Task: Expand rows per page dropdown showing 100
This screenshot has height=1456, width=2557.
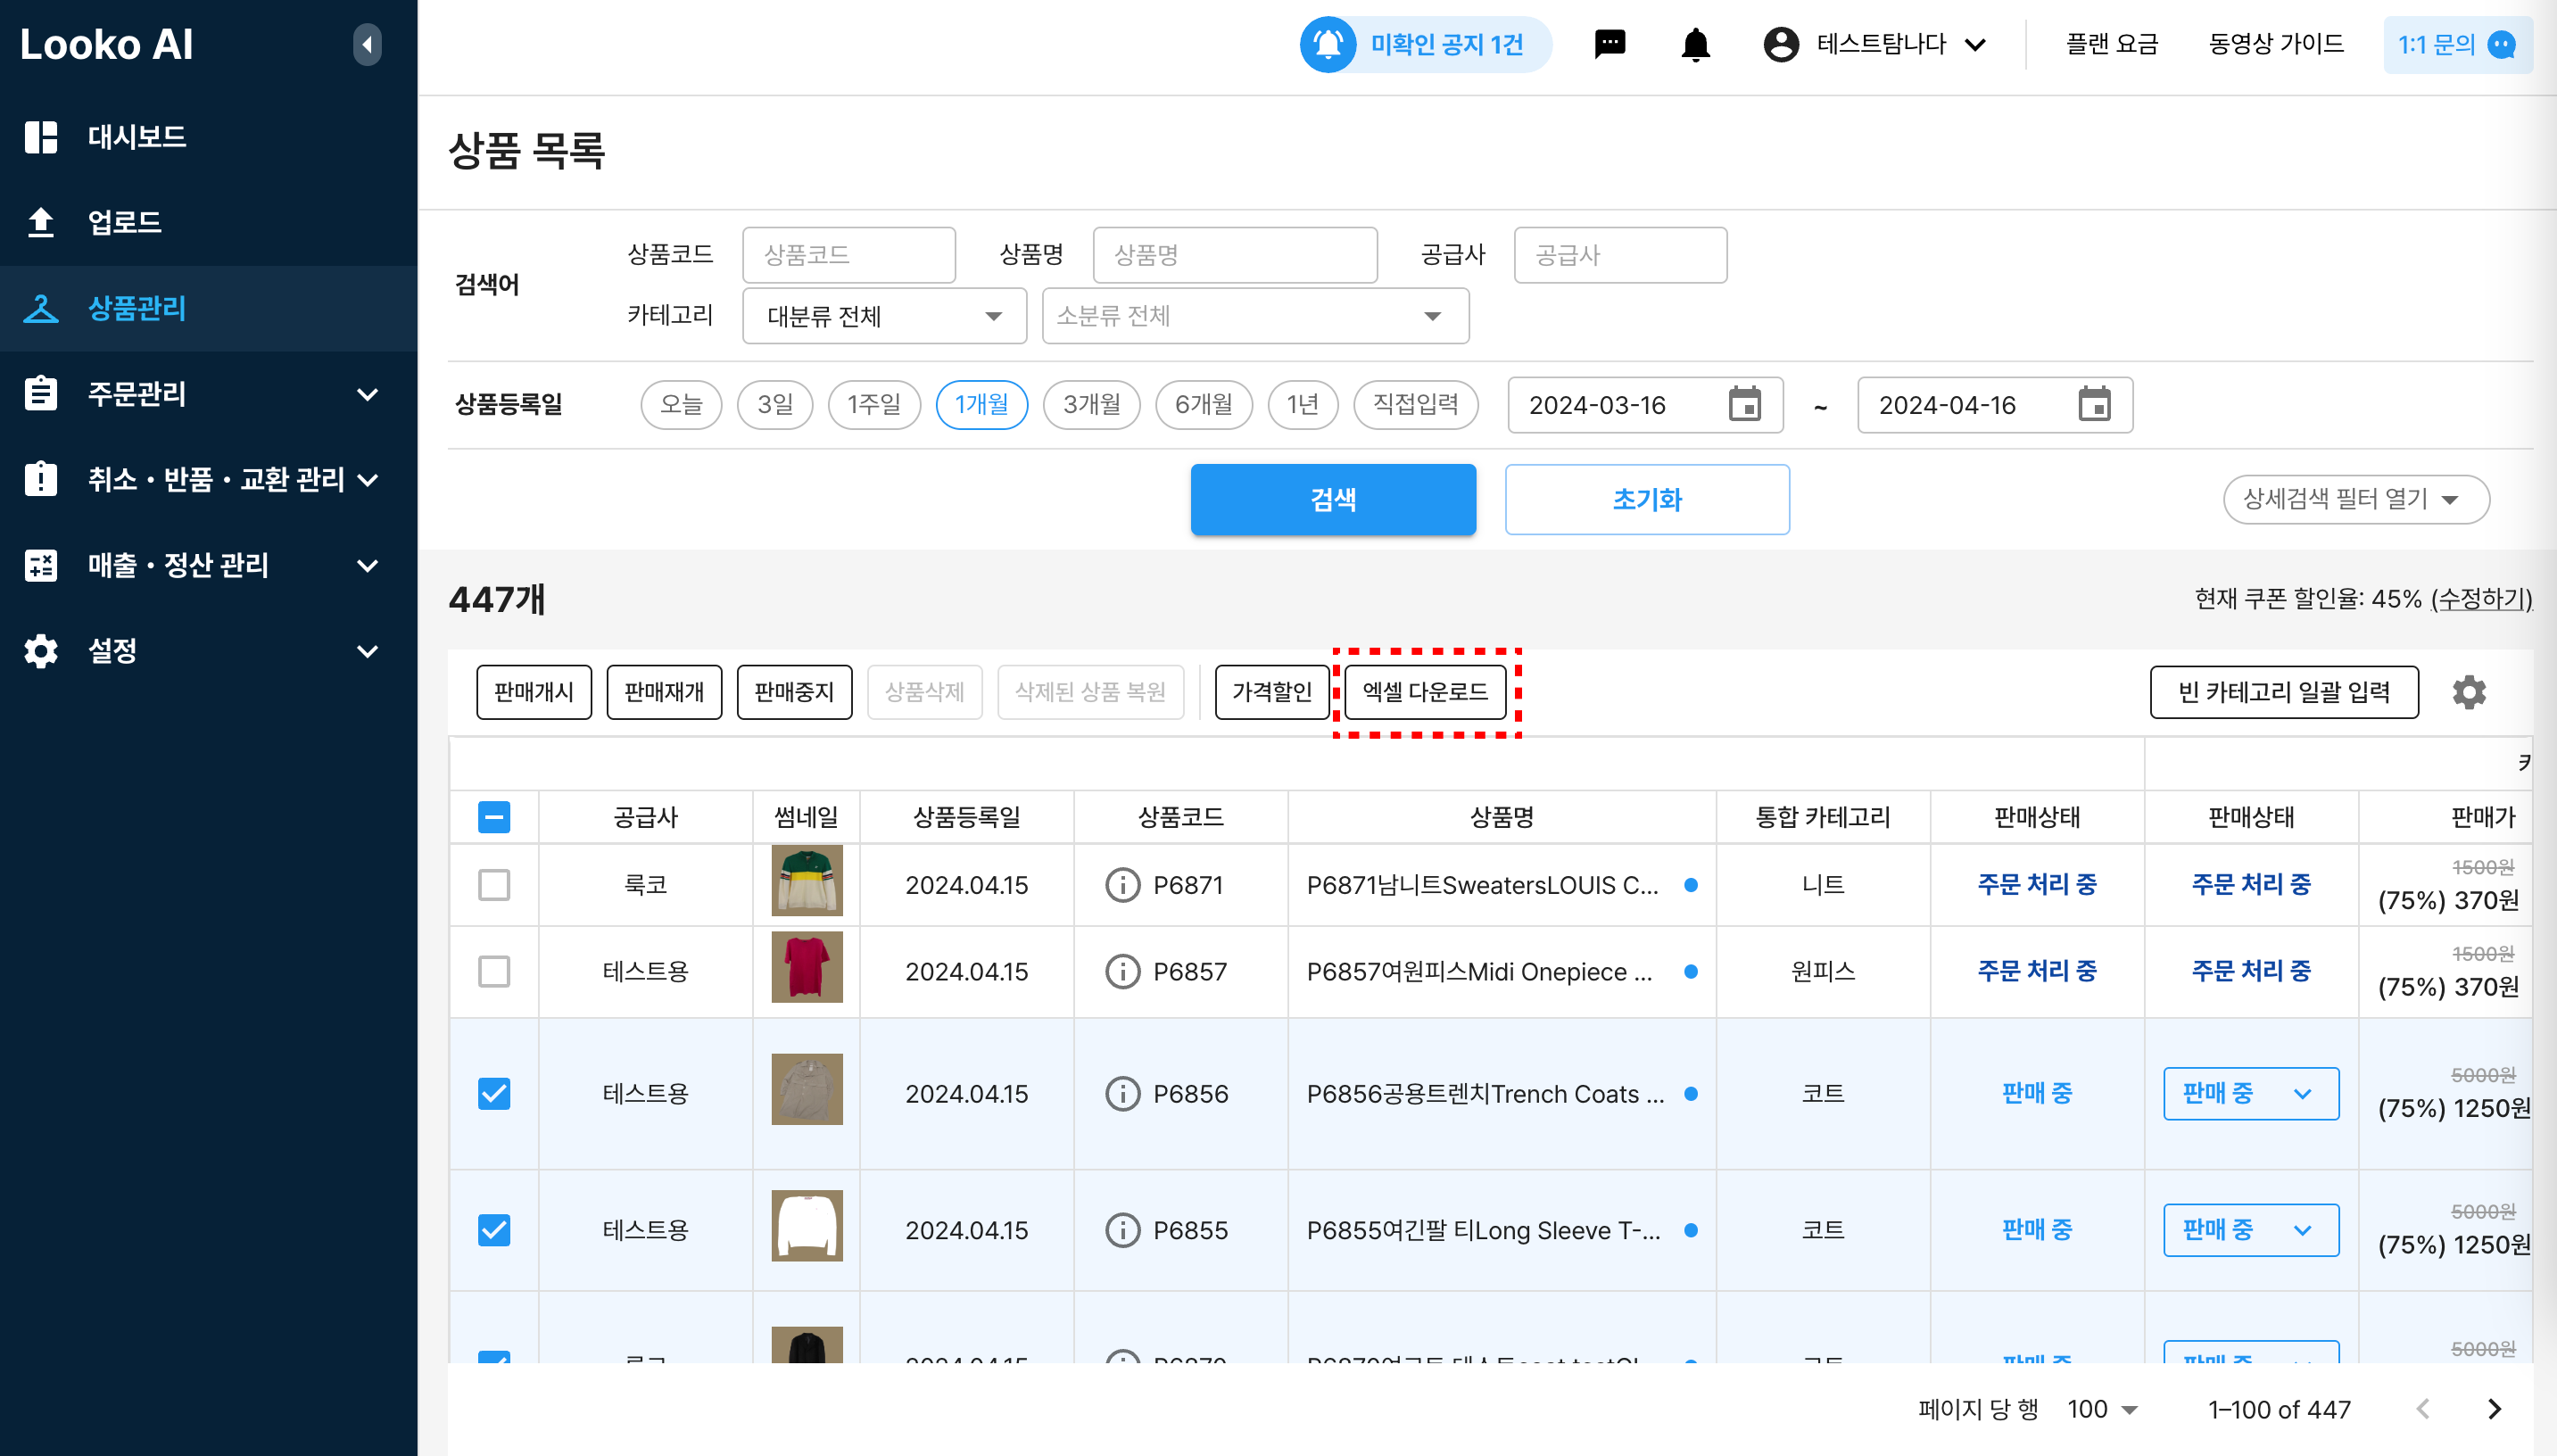Action: 2102,1409
